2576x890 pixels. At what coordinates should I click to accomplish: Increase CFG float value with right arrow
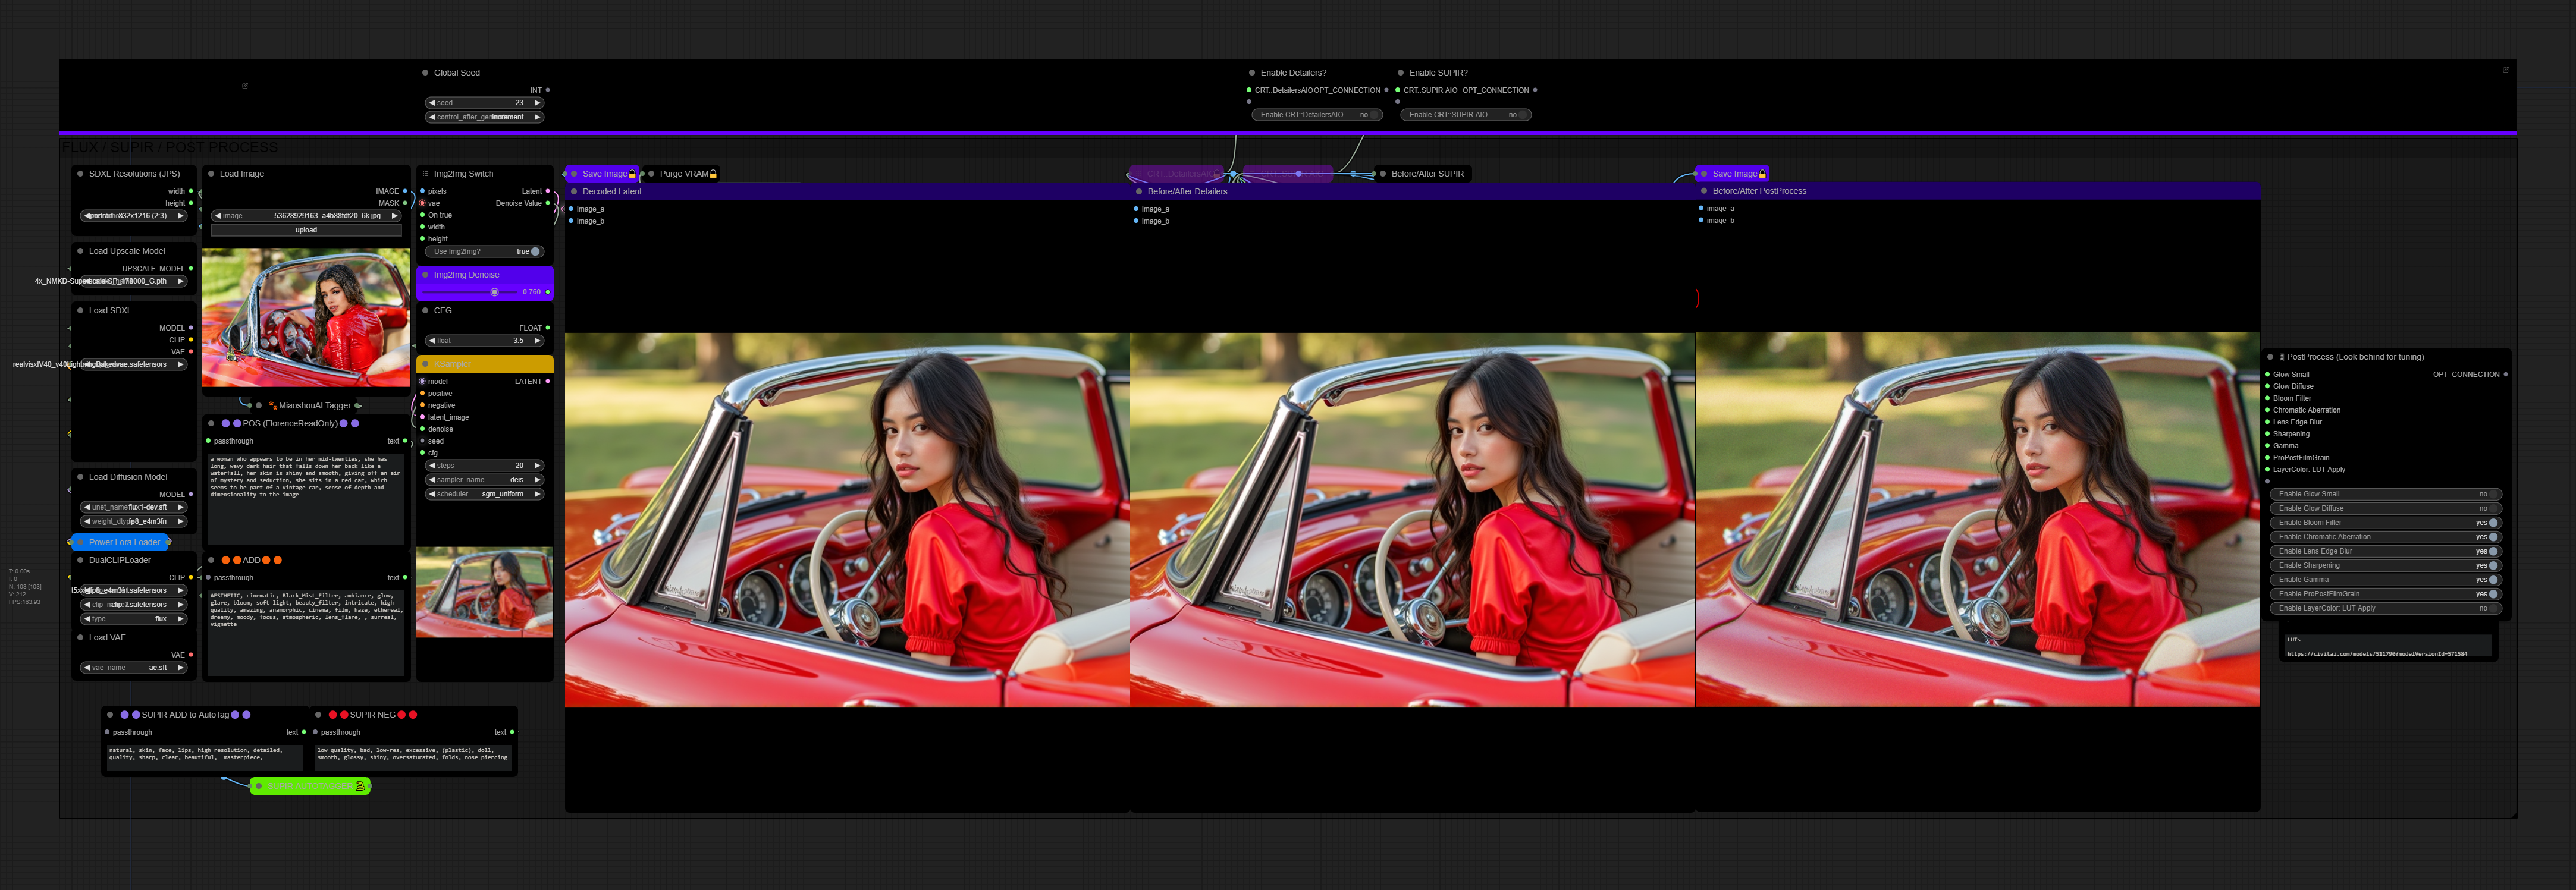pos(537,341)
